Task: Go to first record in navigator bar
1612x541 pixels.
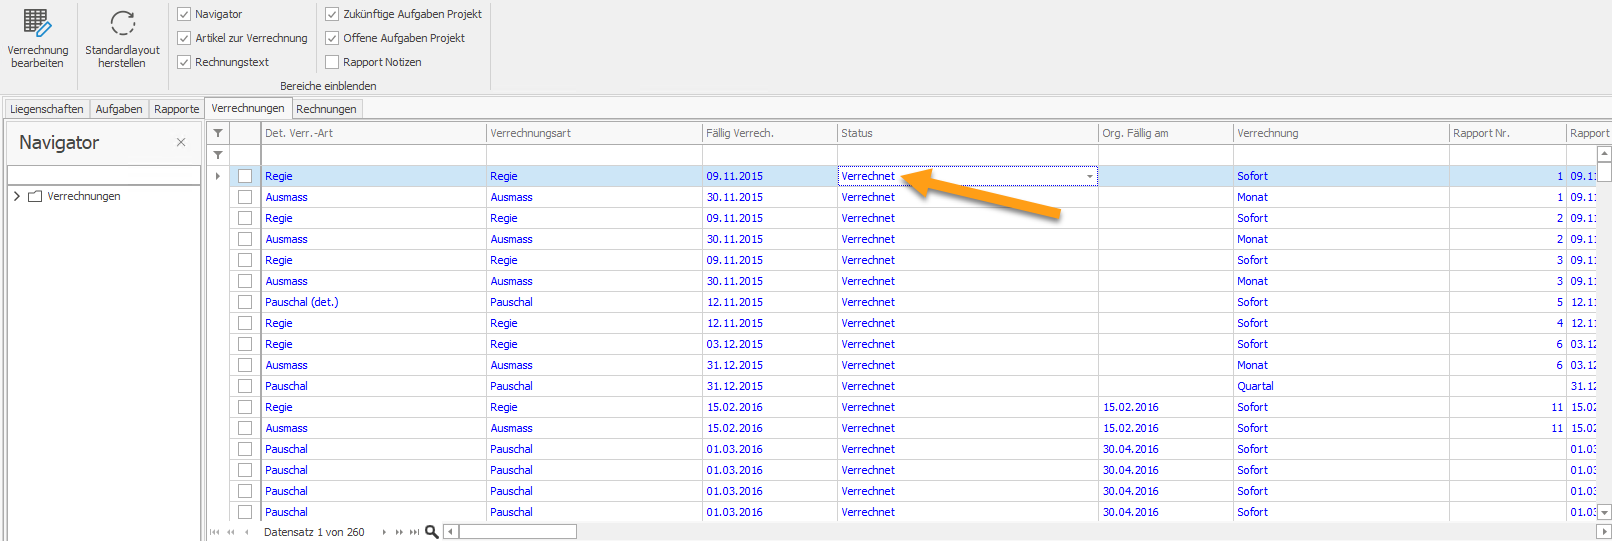Action: point(215,532)
